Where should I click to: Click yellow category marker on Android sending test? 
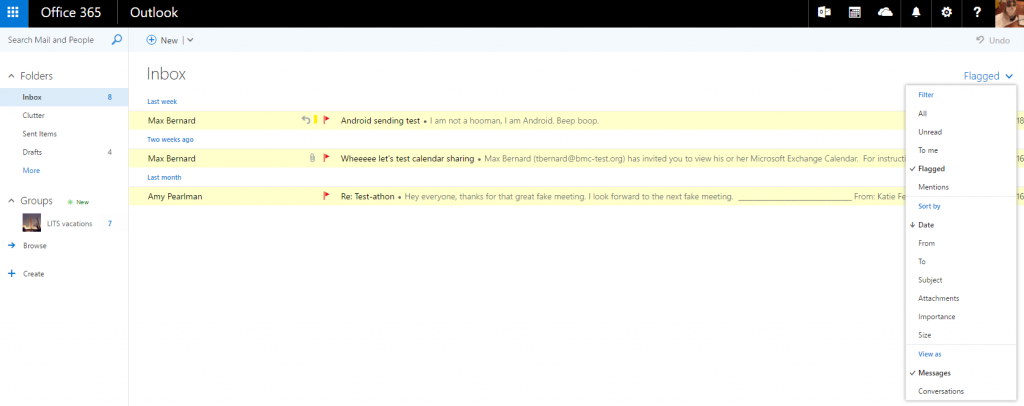(x=315, y=120)
